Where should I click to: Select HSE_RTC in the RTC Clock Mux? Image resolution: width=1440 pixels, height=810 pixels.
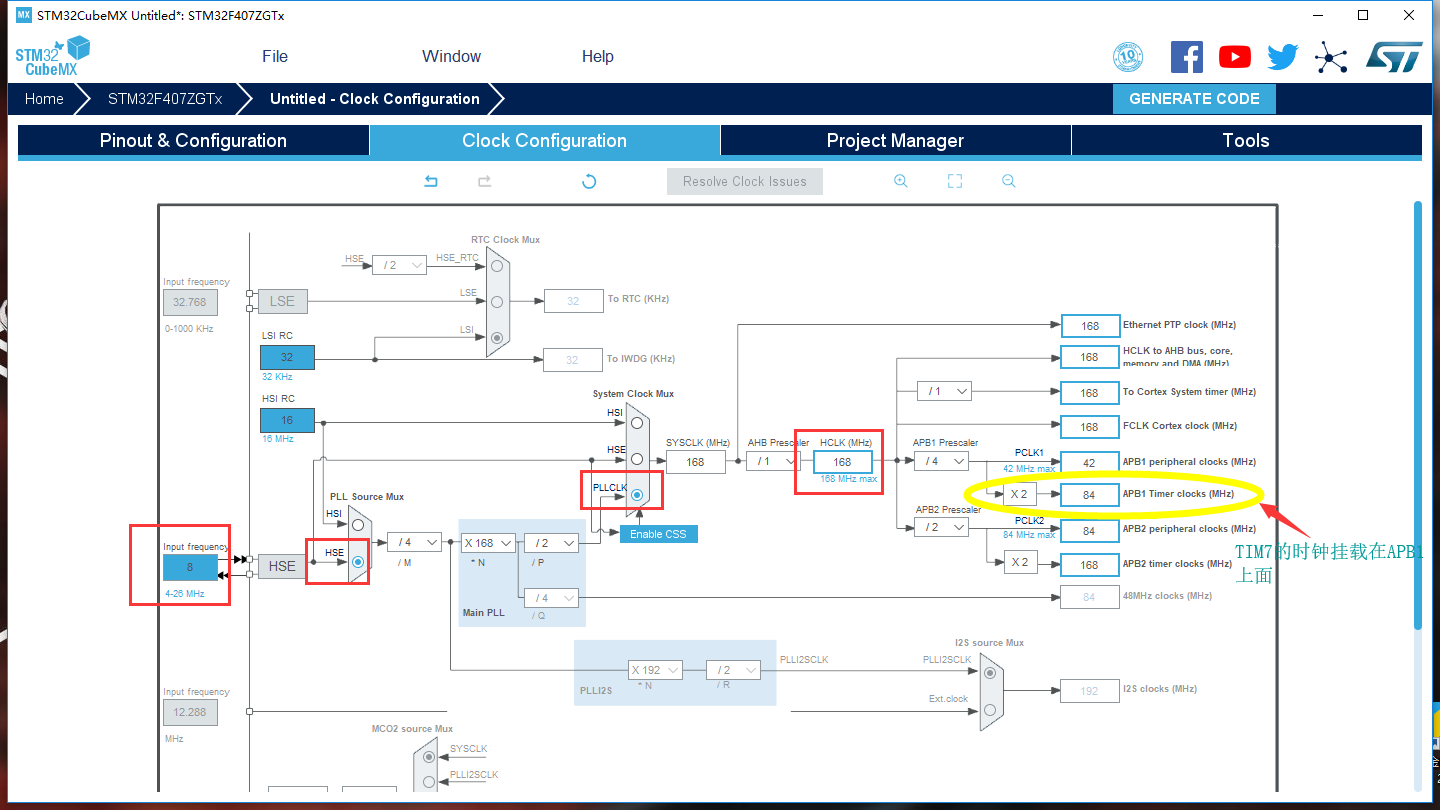tap(497, 266)
